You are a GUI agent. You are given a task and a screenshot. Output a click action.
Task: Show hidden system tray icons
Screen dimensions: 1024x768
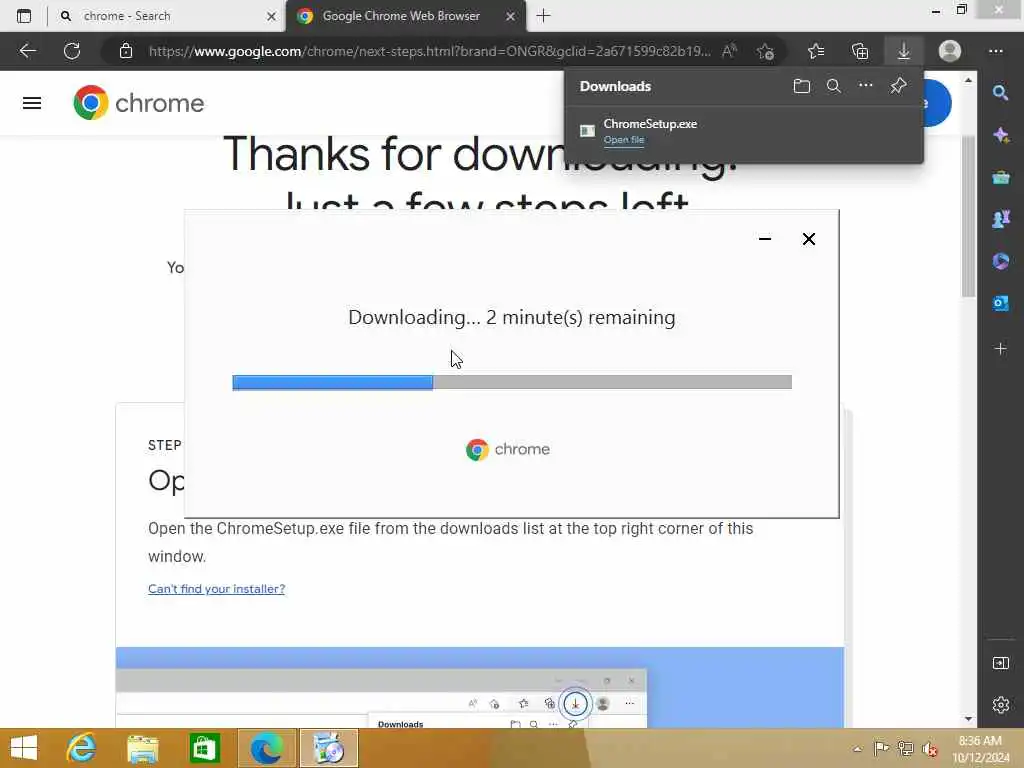(x=857, y=749)
